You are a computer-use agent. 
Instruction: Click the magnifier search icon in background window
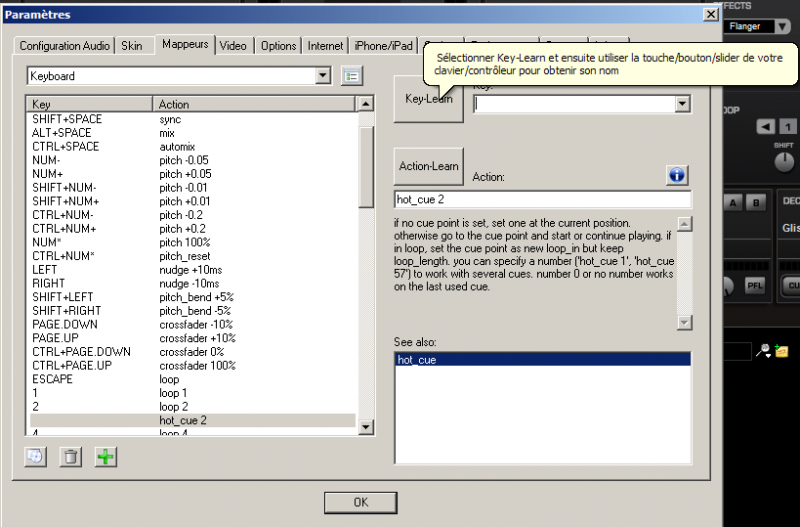pyautogui.click(x=764, y=350)
